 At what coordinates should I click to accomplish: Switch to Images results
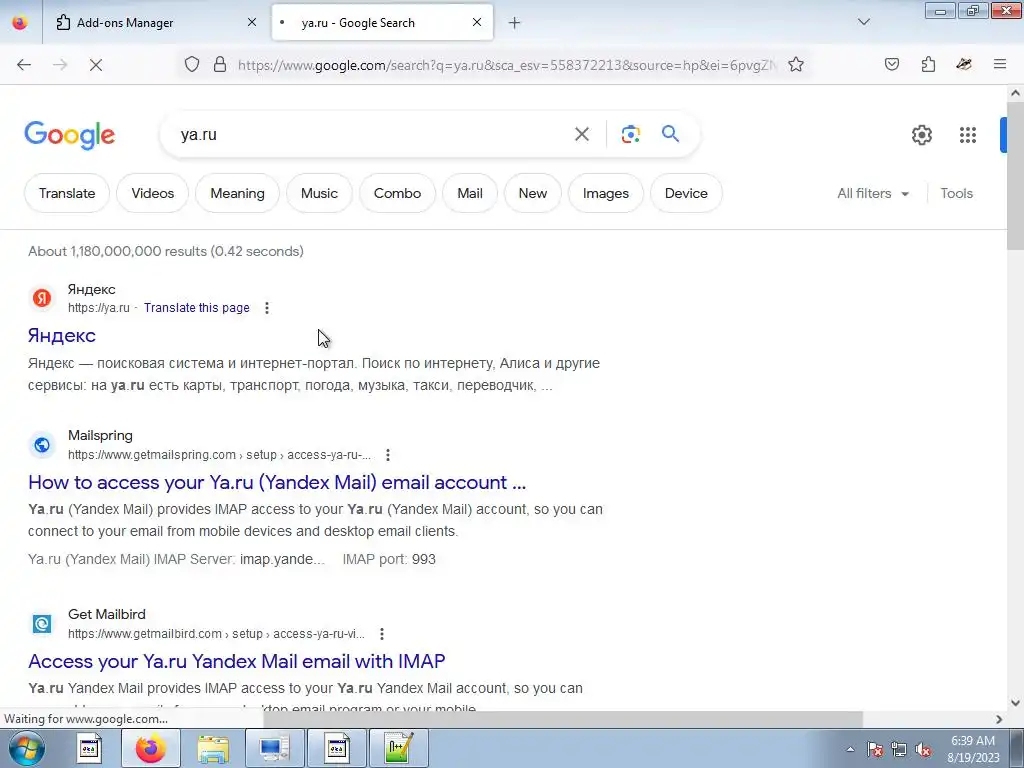tap(605, 193)
